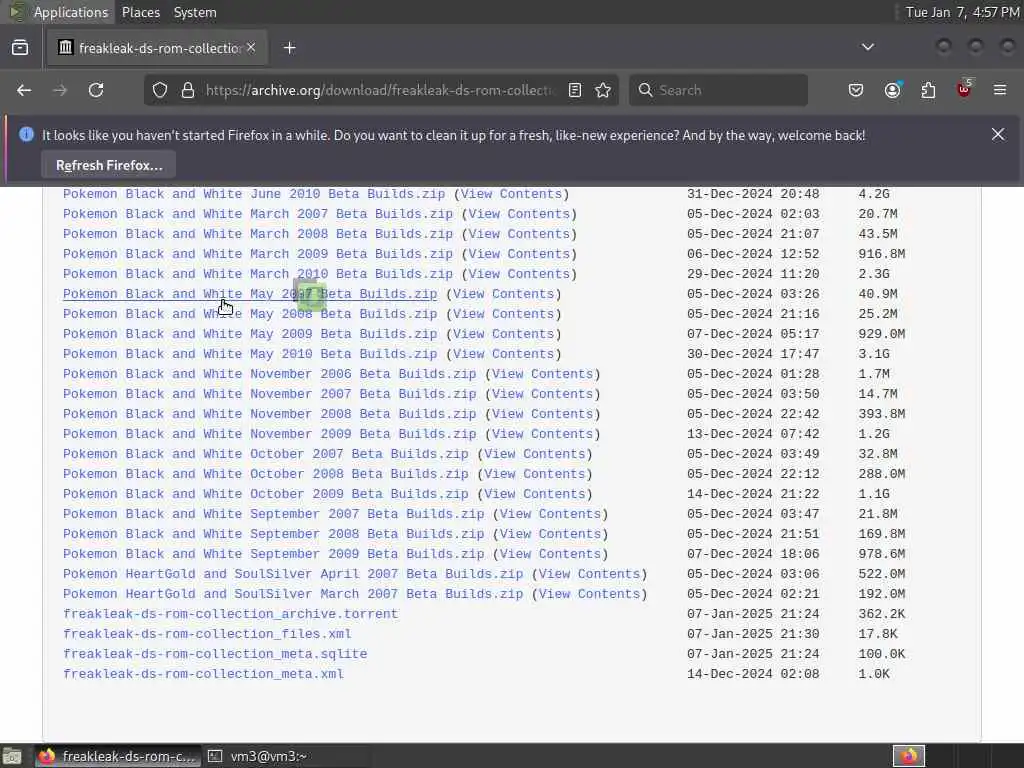Open freakleak-ds-rom-collection_archive.torrent link
Viewport: 1024px width, 768px height.
click(x=231, y=614)
